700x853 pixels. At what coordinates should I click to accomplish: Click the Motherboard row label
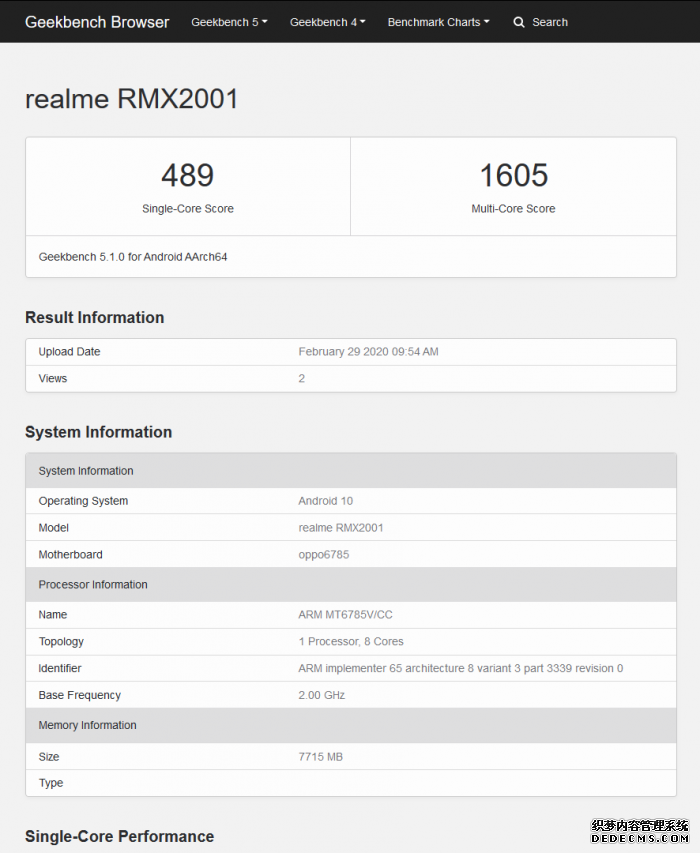pyautogui.click(x=70, y=554)
